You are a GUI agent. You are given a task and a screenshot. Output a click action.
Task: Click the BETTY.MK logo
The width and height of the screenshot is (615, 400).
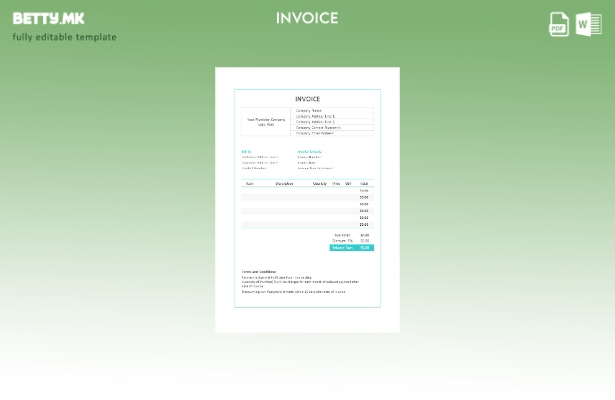pos(48,18)
